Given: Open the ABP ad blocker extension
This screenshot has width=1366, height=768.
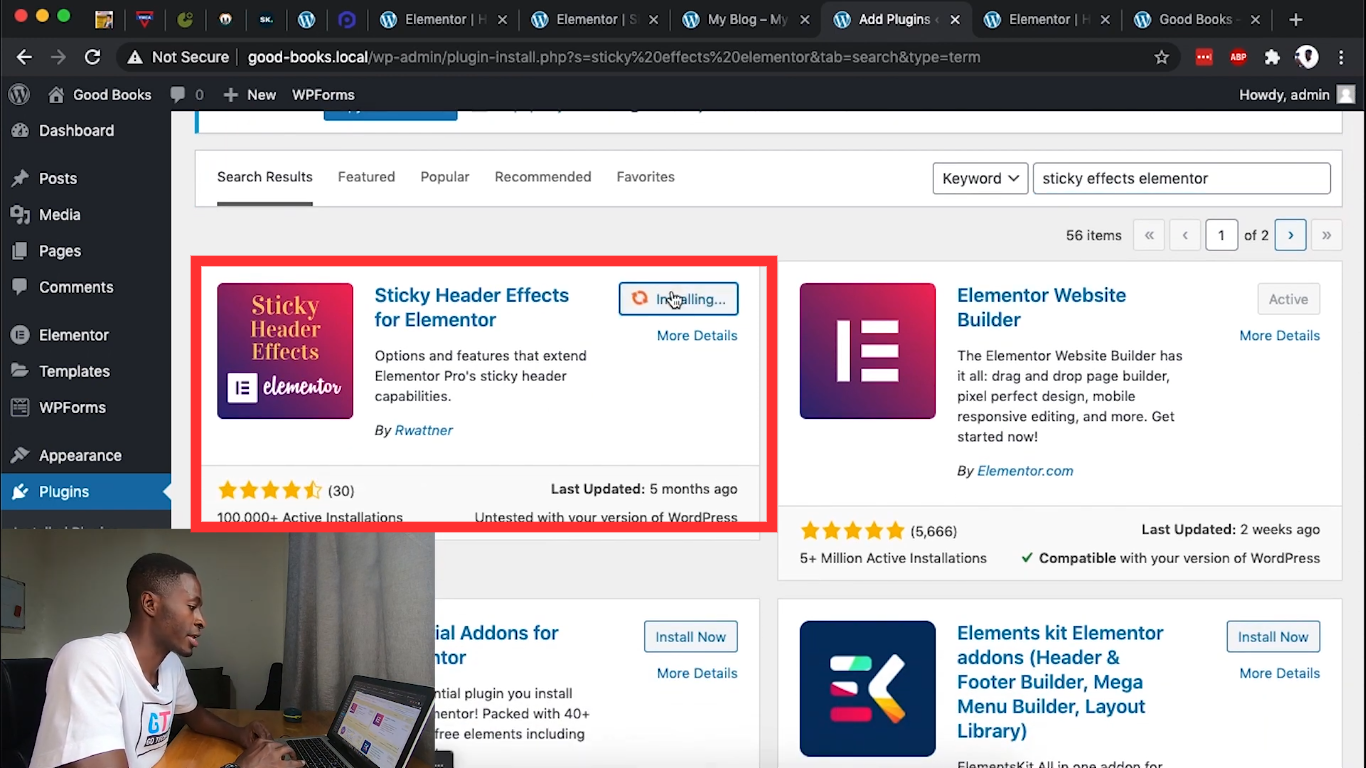Looking at the screenshot, I should coord(1238,57).
